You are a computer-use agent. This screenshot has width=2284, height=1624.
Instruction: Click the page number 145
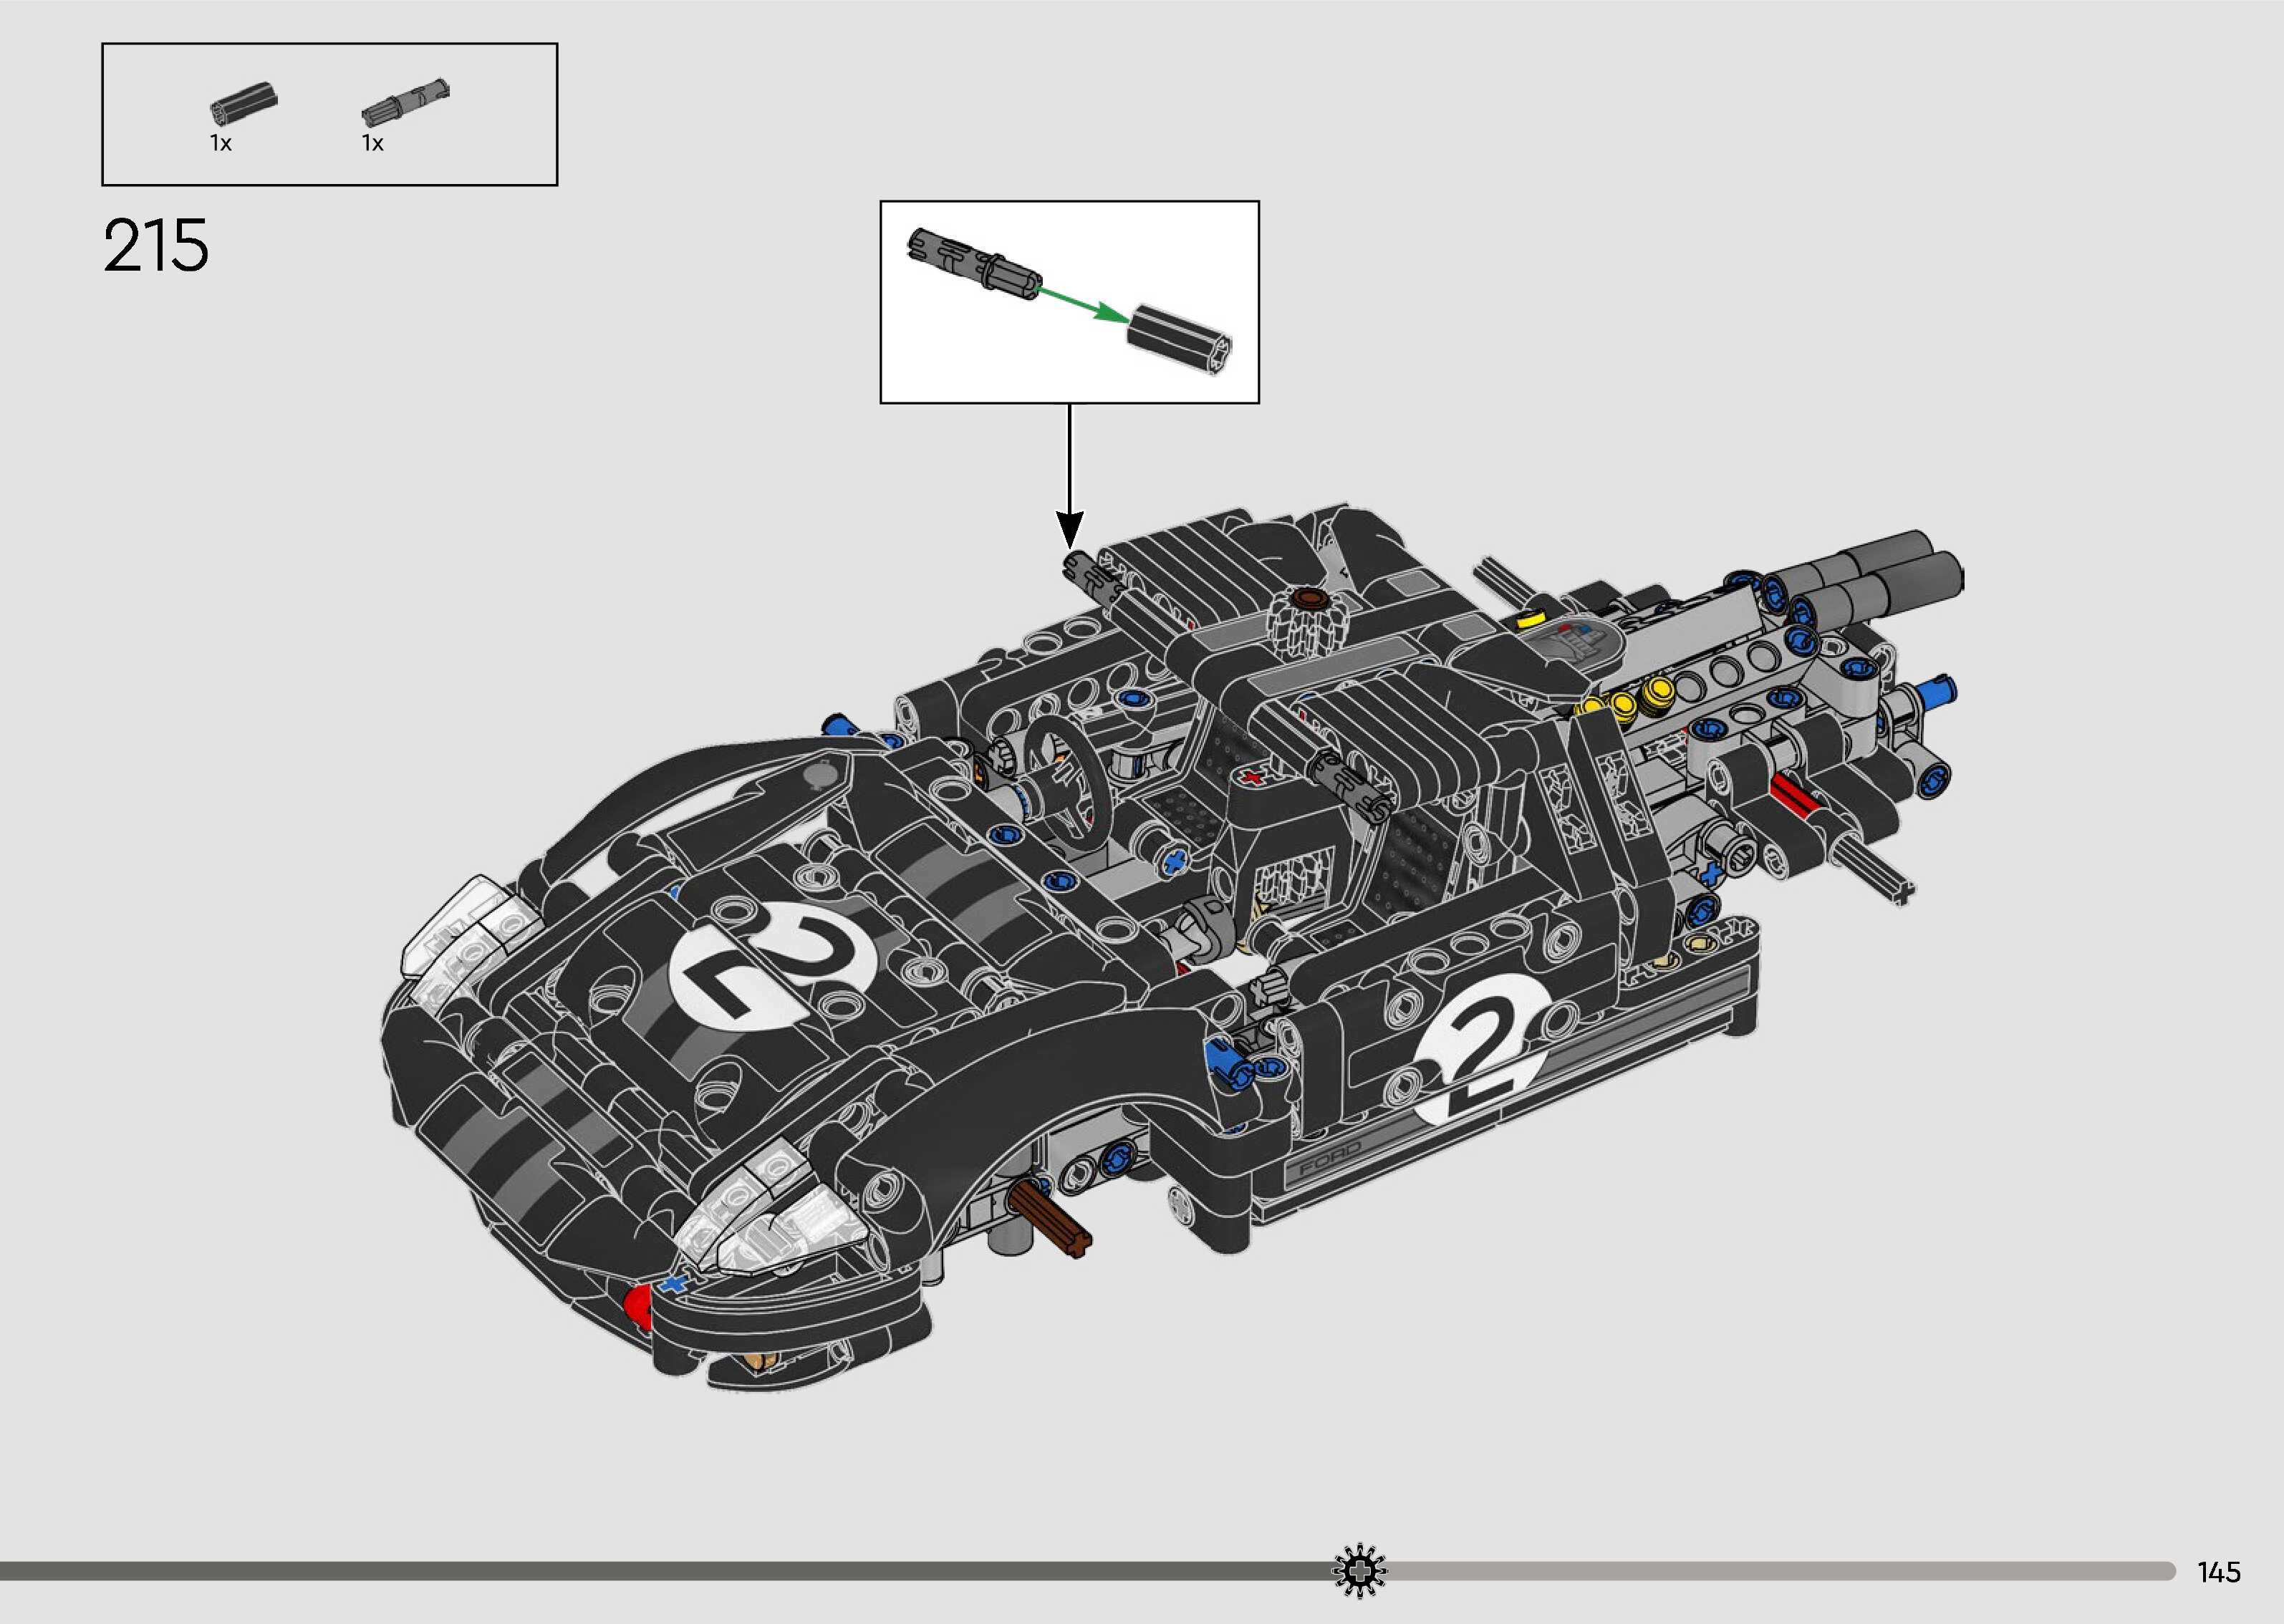2218,1572
